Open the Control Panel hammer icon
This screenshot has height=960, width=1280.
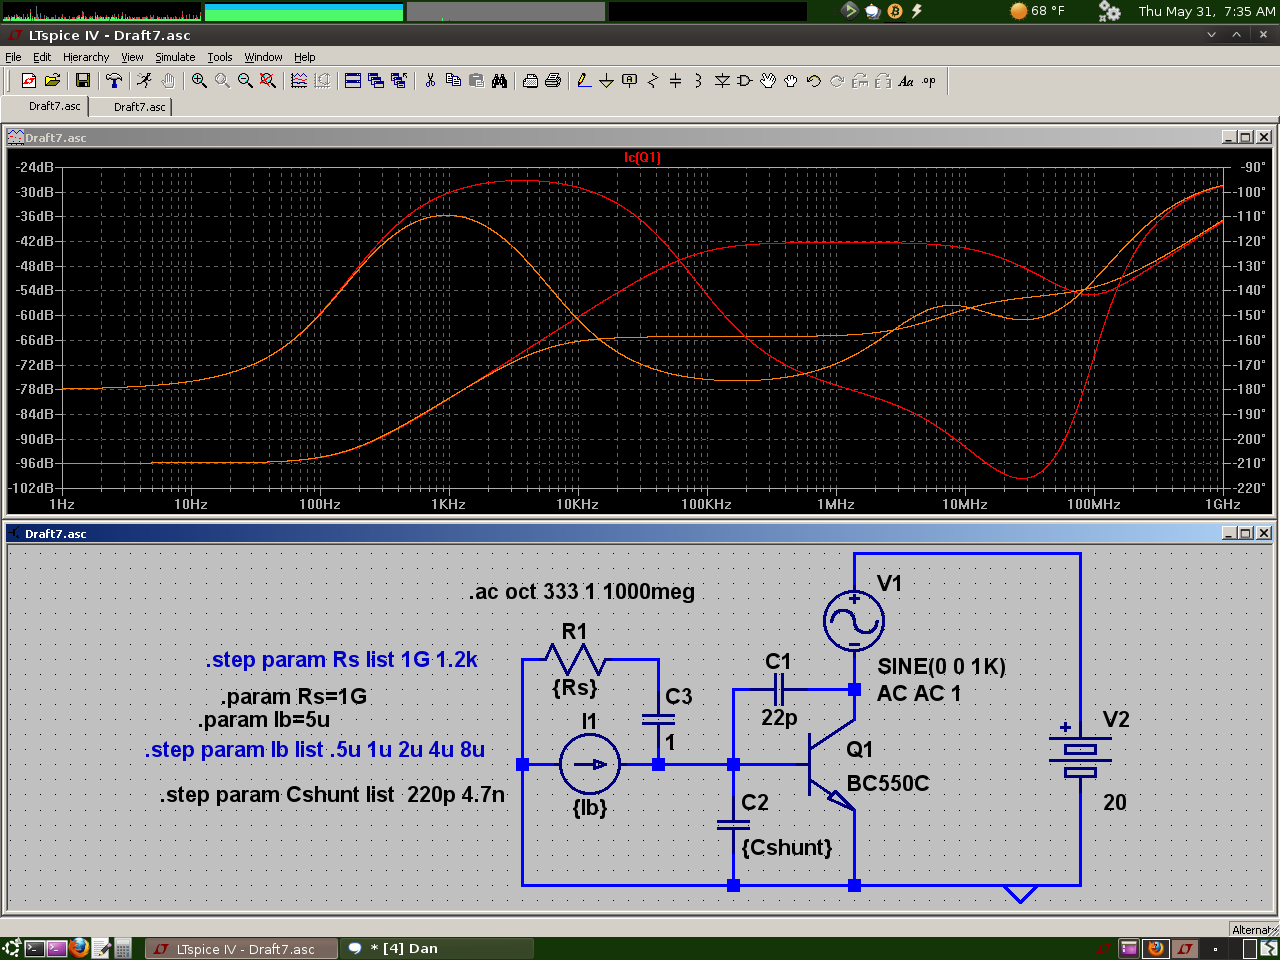(x=114, y=81)
